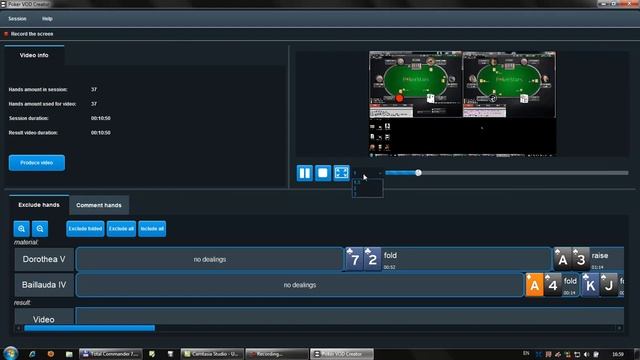Screen dimensions: 640x360
Task: Select Record the screen option
Action: coord(29,34)
